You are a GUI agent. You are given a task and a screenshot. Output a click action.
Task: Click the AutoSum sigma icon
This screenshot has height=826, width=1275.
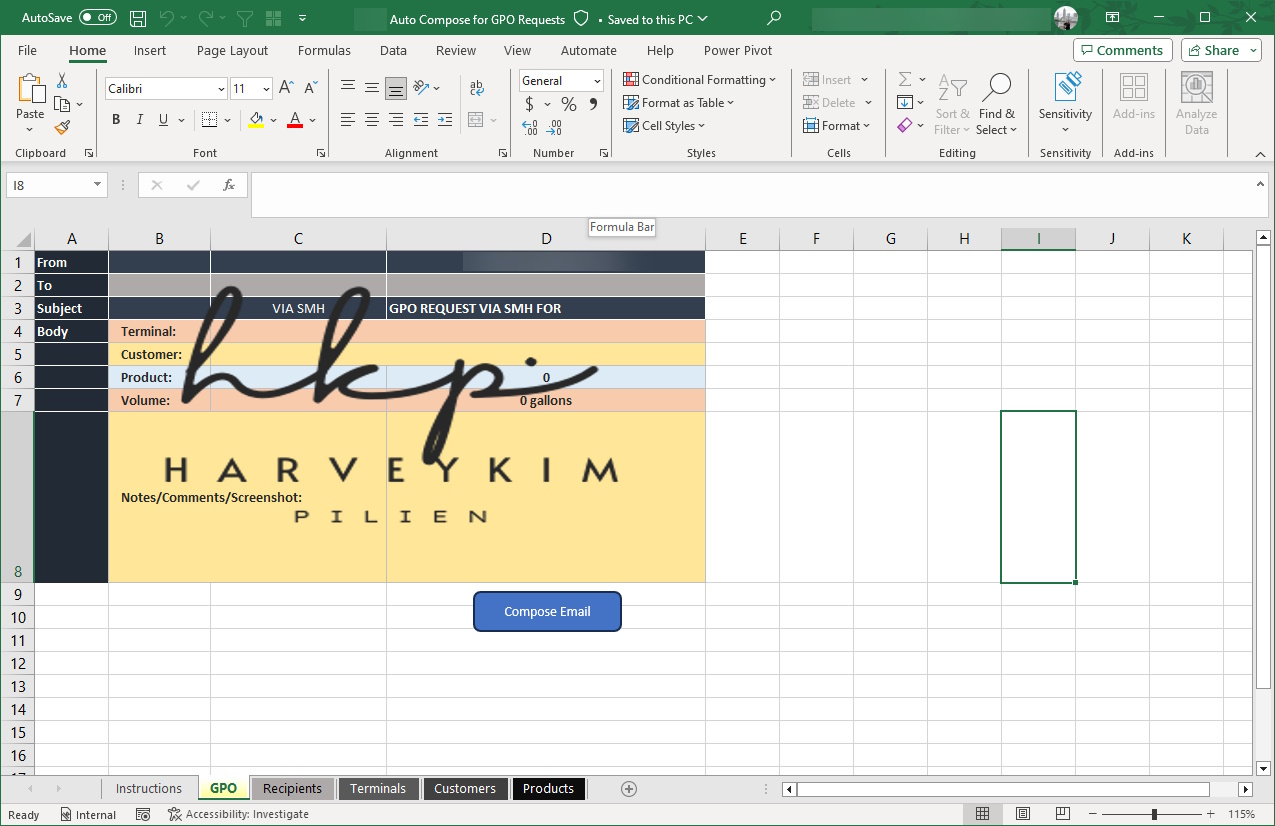coord(904,80)
